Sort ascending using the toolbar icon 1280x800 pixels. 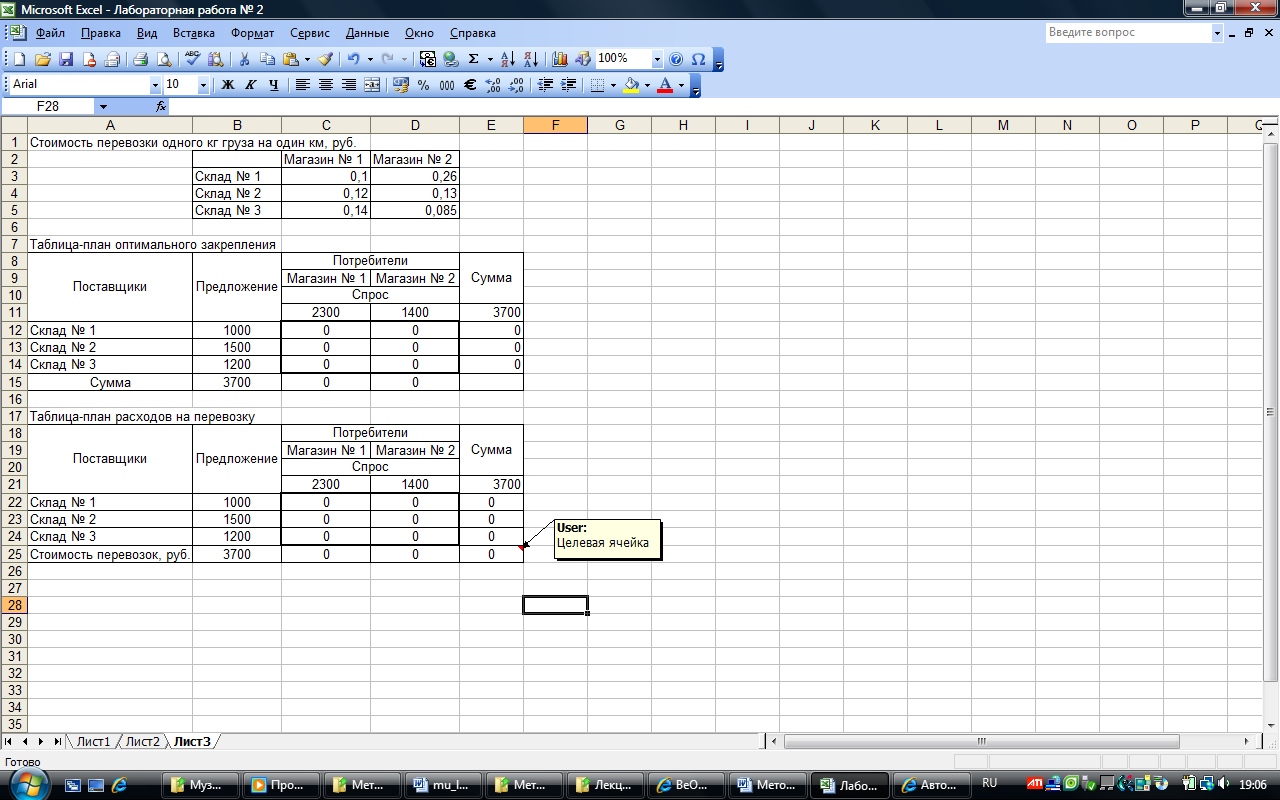click(507, 59)
